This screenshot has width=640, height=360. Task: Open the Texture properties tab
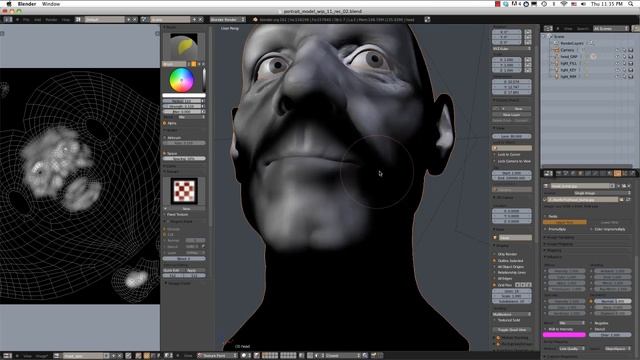617,173
